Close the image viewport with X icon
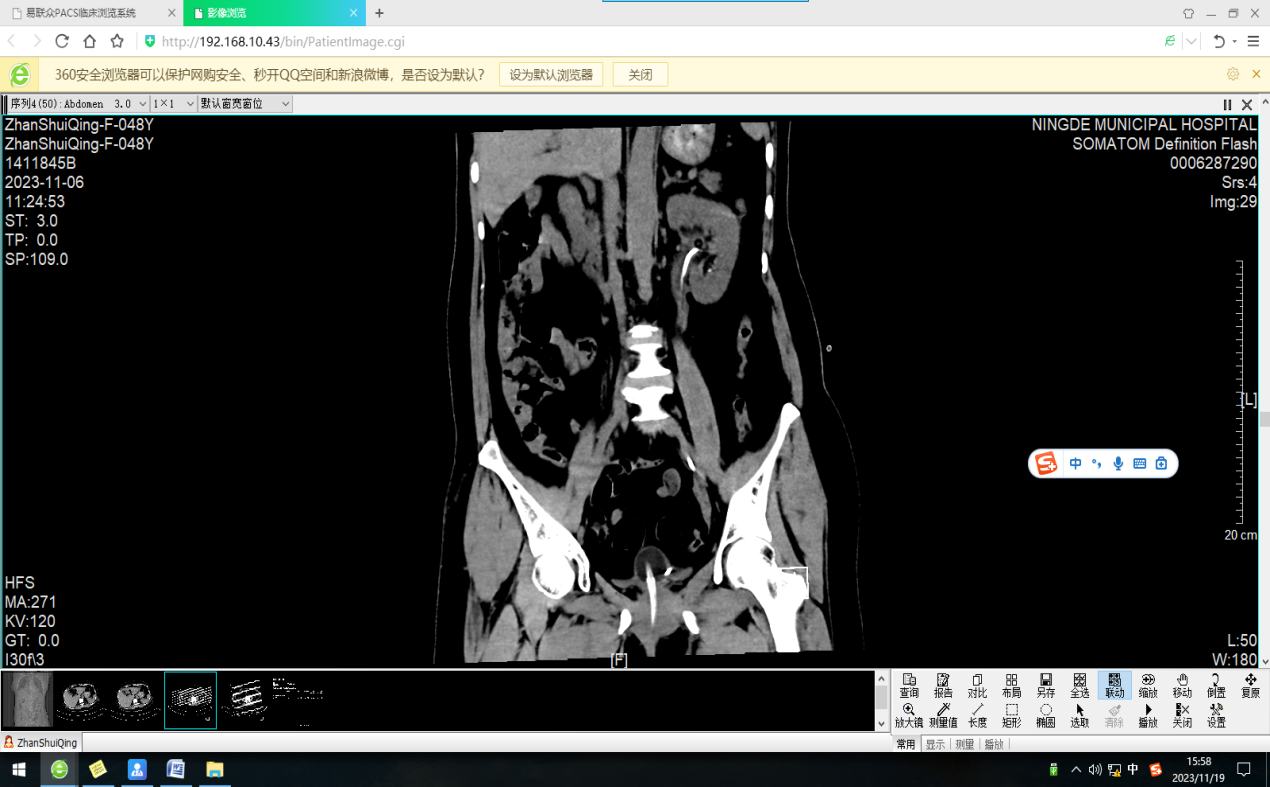Viewport: 1270px width, 787px height. [1247, 104]
